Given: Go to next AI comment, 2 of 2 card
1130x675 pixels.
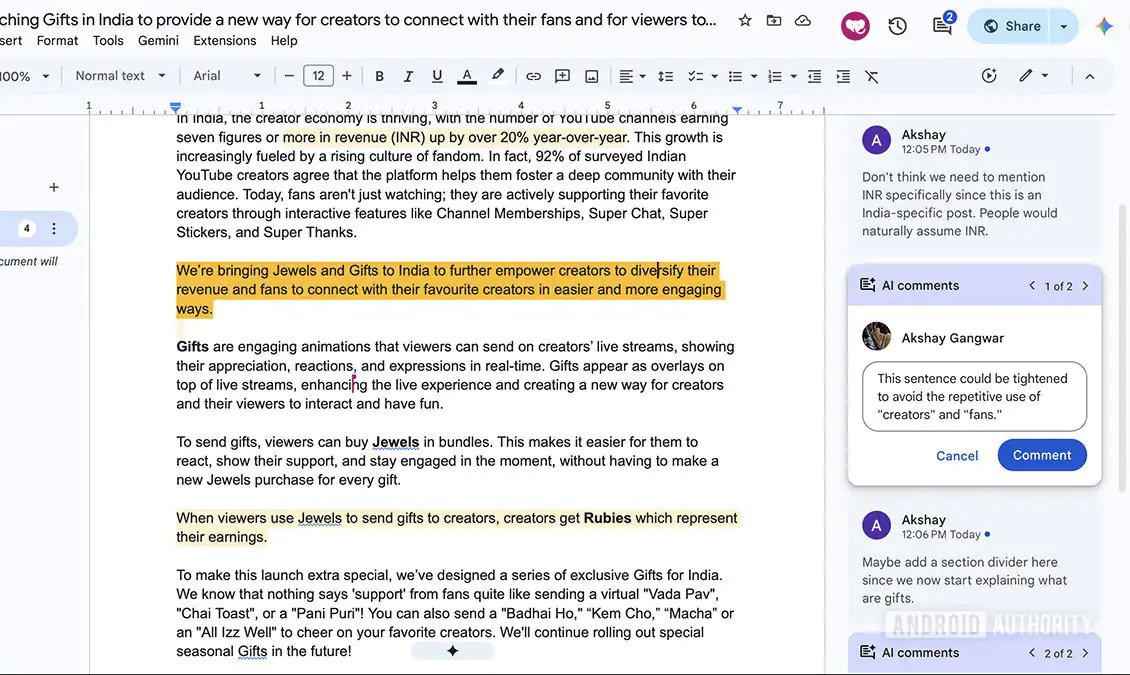Looking at the screenshot, I should pos(1085,653).
